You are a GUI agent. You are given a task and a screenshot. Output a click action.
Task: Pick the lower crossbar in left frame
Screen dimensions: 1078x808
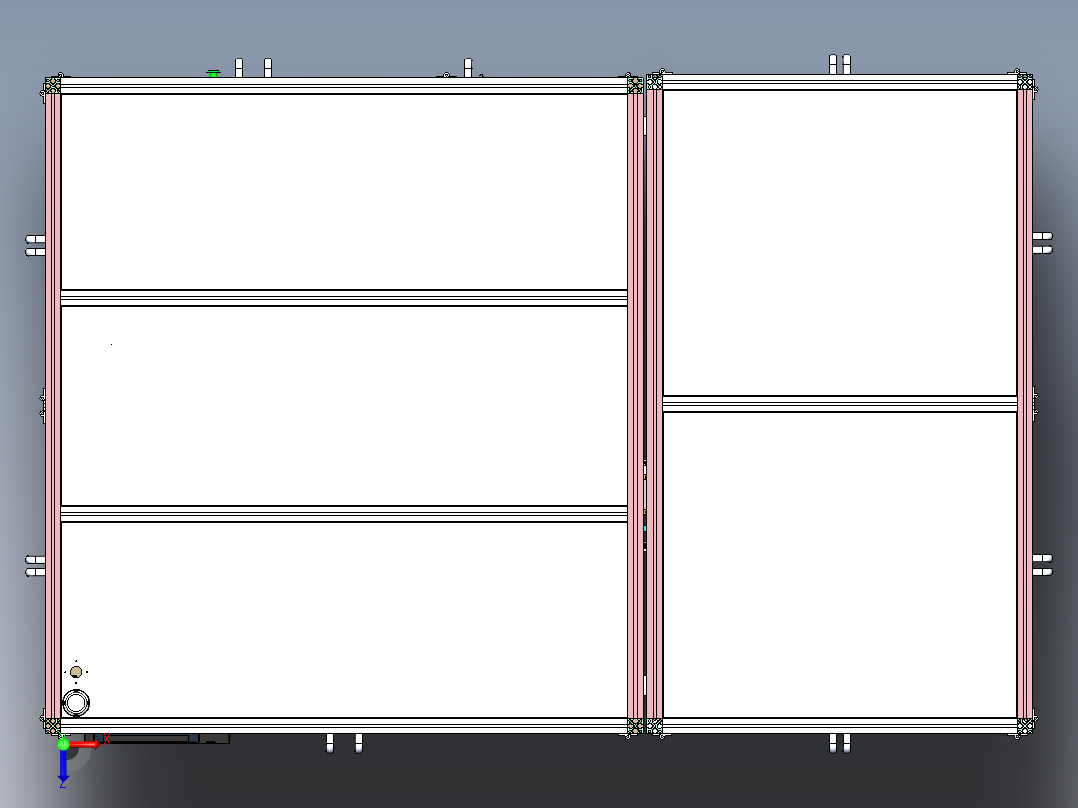344,514
